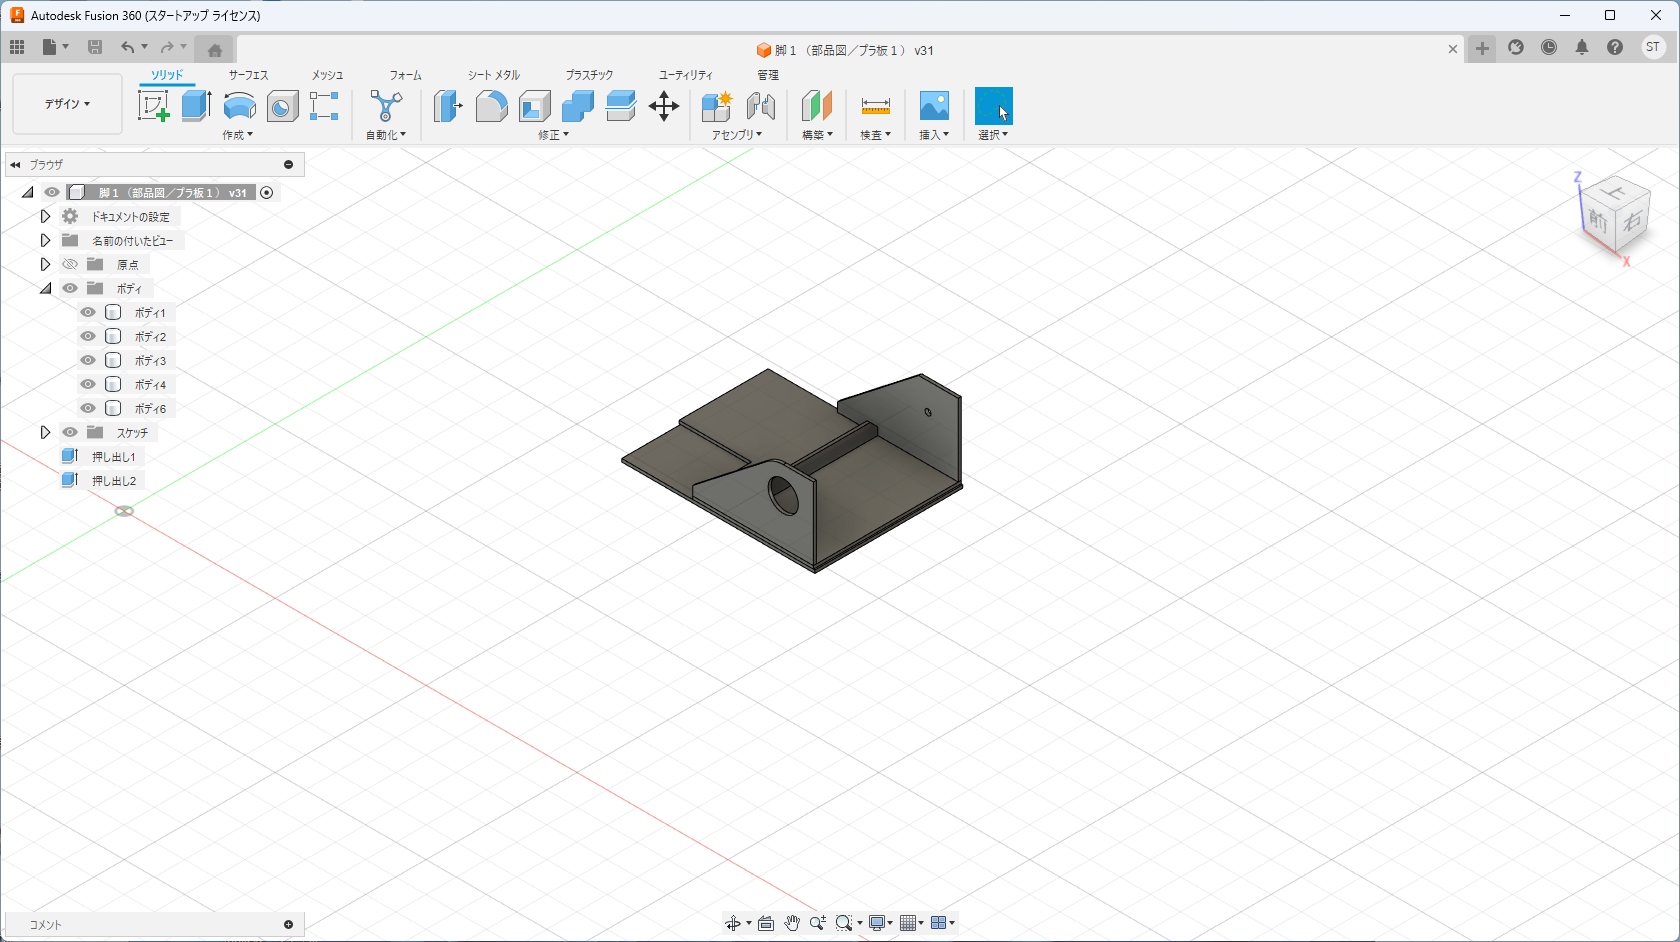Click the ViewCube 前 face

[x=1597, y=221]
